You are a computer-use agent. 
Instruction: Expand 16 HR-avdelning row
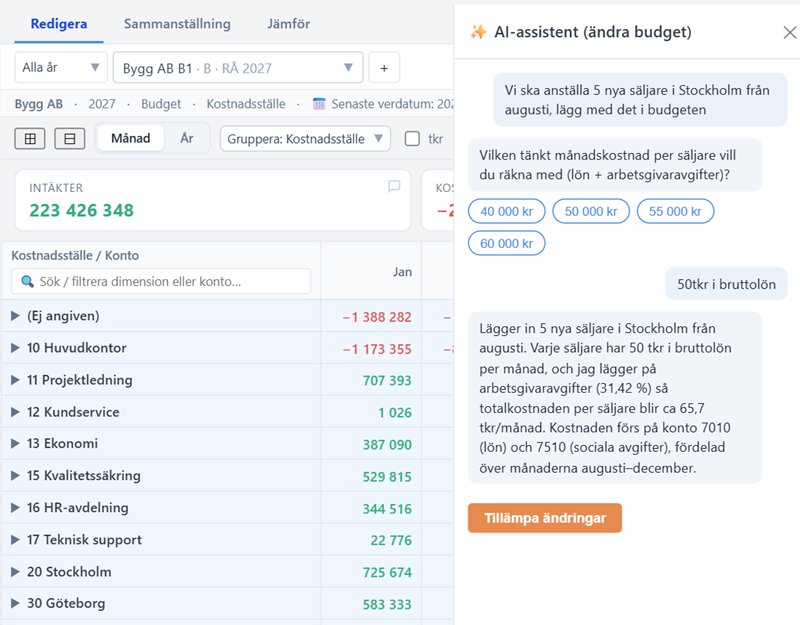click(15, 508)
